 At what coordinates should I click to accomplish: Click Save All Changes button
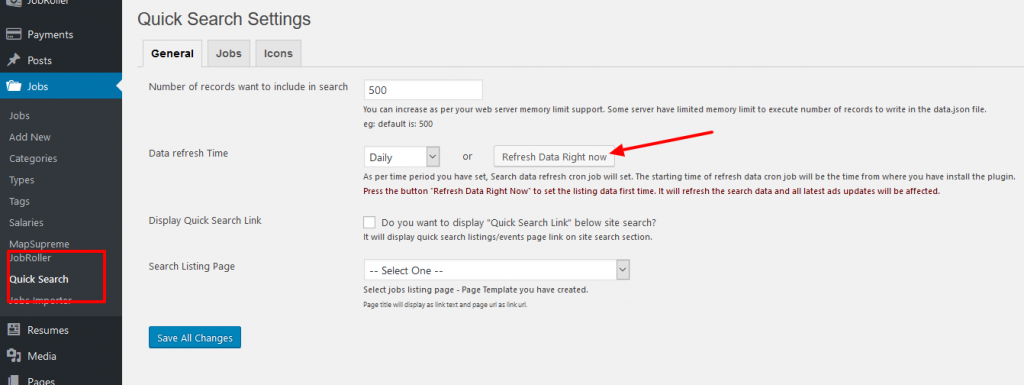[195, 338]
